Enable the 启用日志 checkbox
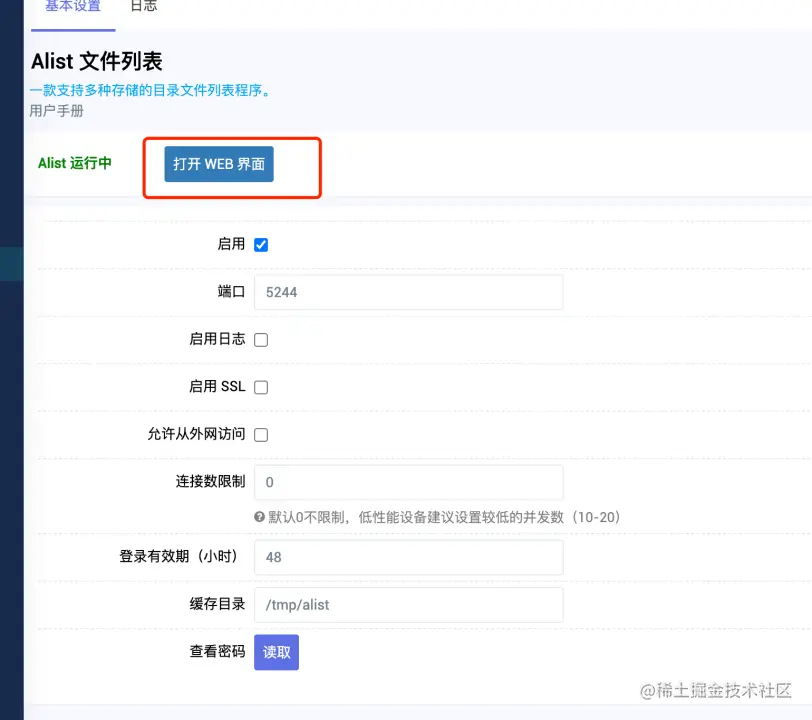 coord(261,340)
